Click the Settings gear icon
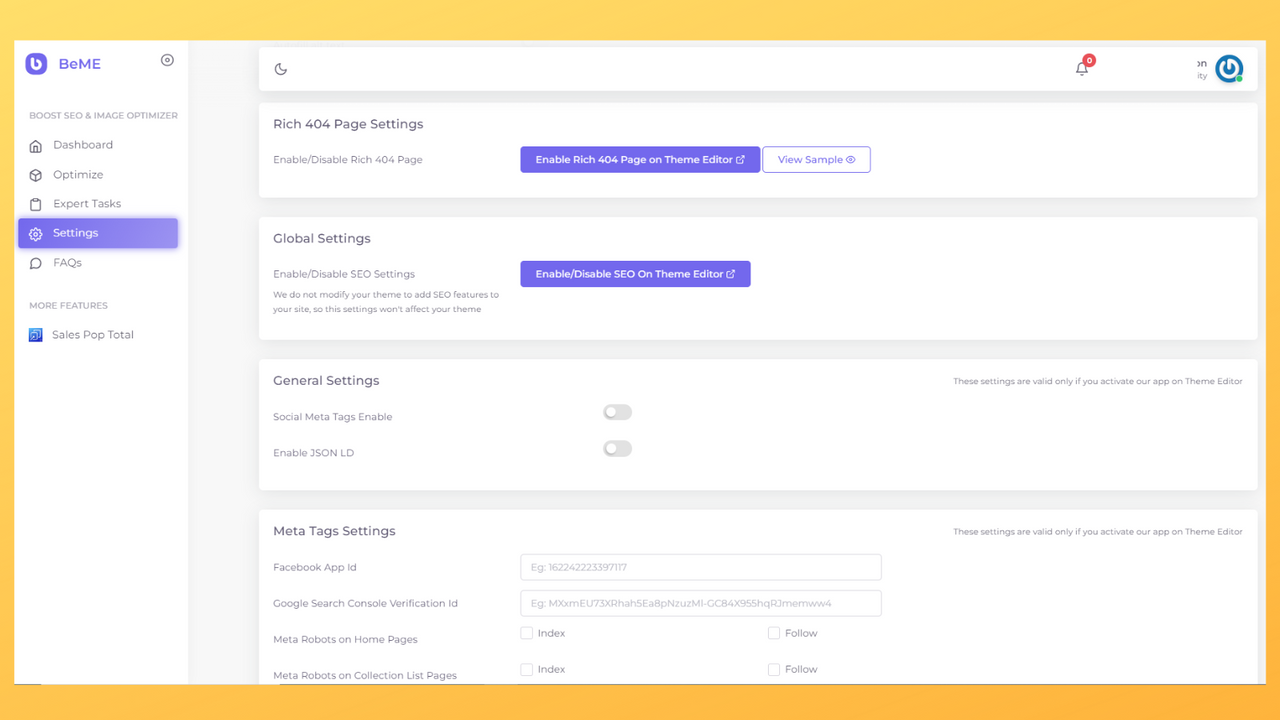This screenshot has height=720, width=1280. [36, 233]
